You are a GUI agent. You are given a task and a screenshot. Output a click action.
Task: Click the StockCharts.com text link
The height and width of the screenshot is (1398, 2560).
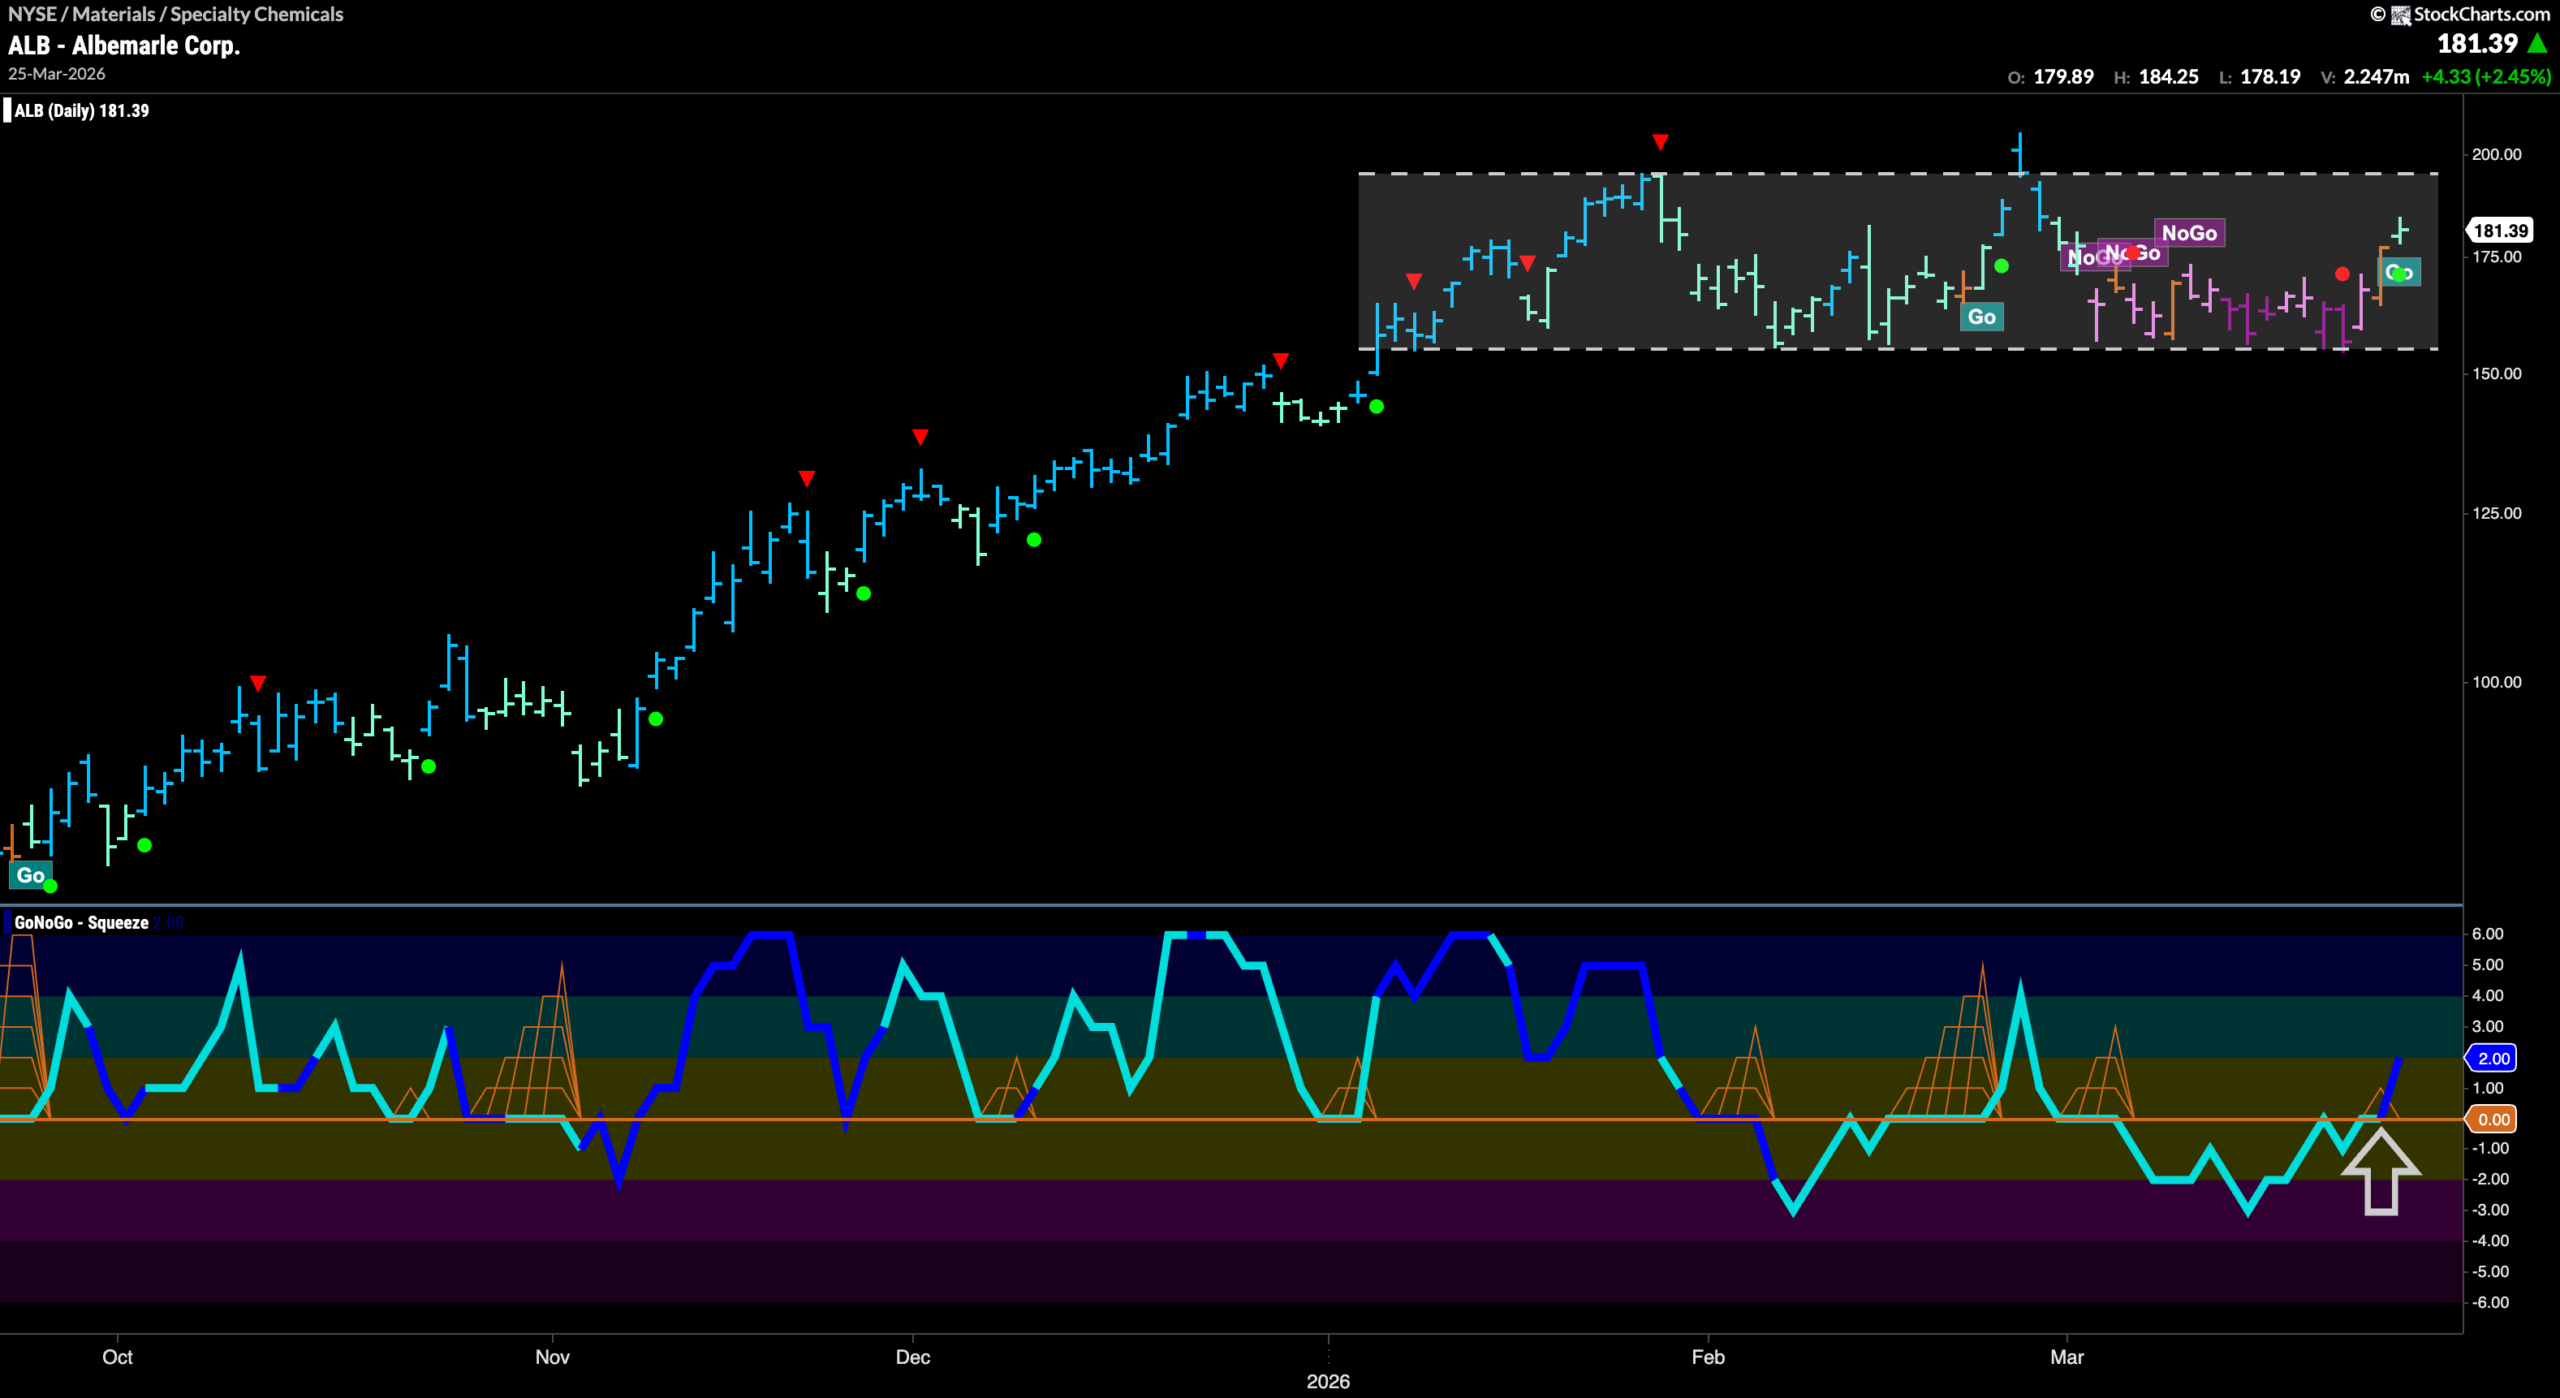click(x=2481, y=14)
